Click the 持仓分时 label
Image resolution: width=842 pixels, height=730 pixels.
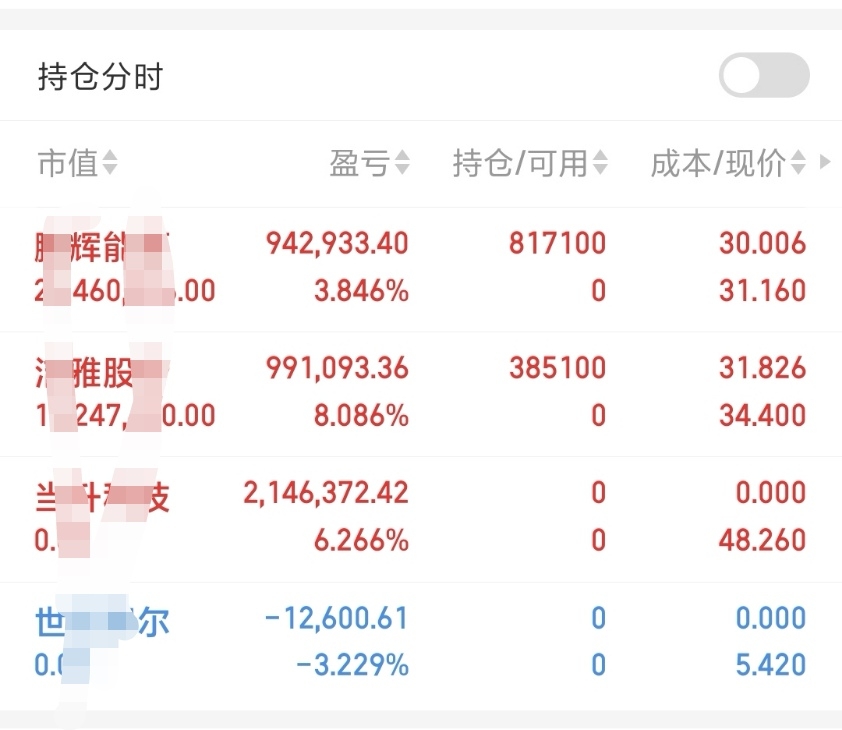point(100,77)
